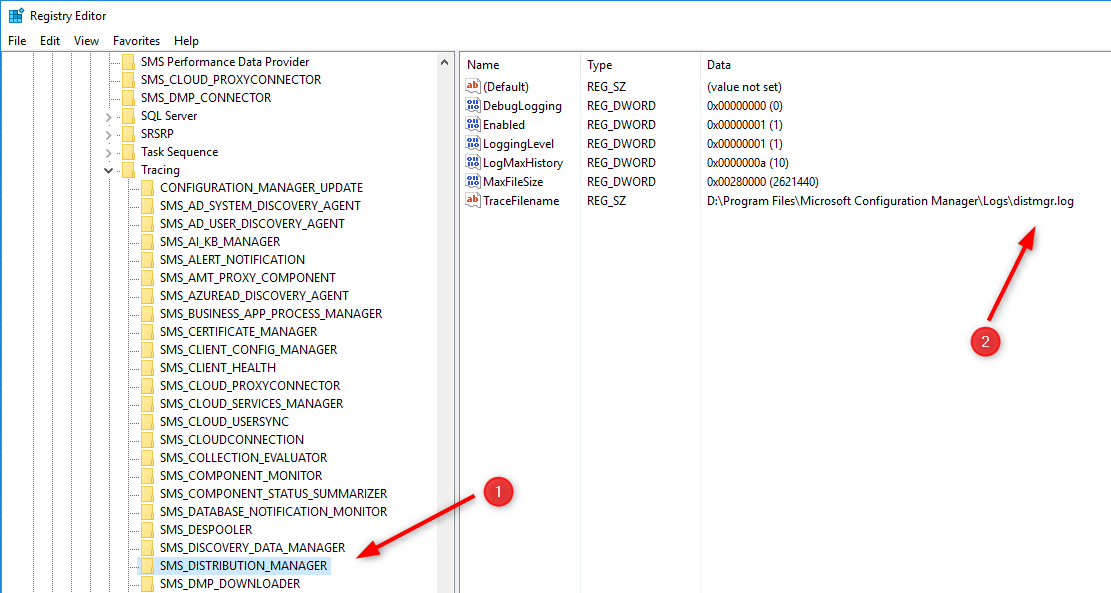Select the SMS_BUSINESS_APP_PROCESS_MANAGER folder icon
Screen dimensions: 1111x593
(147, 314)
